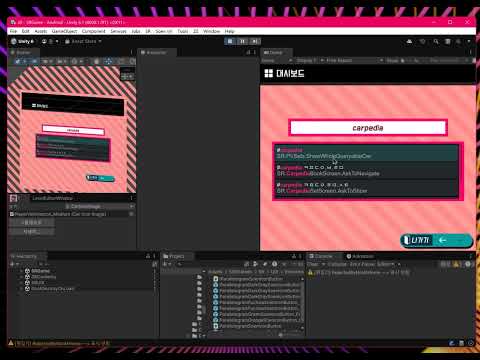Image resolution: width=480 pixels, height=360 pixels.
Task: Open the Services menu
Action: 118,31
